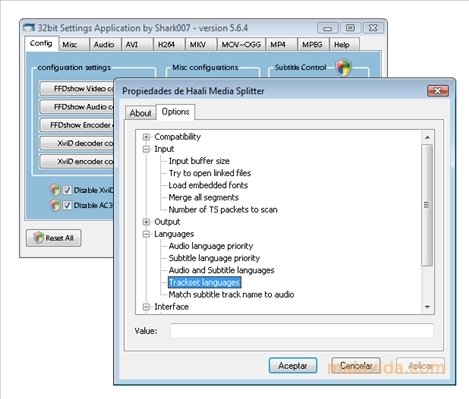Collapse the Interface tree node
Screen dimensions: 469x399
[x=146, y=307]
